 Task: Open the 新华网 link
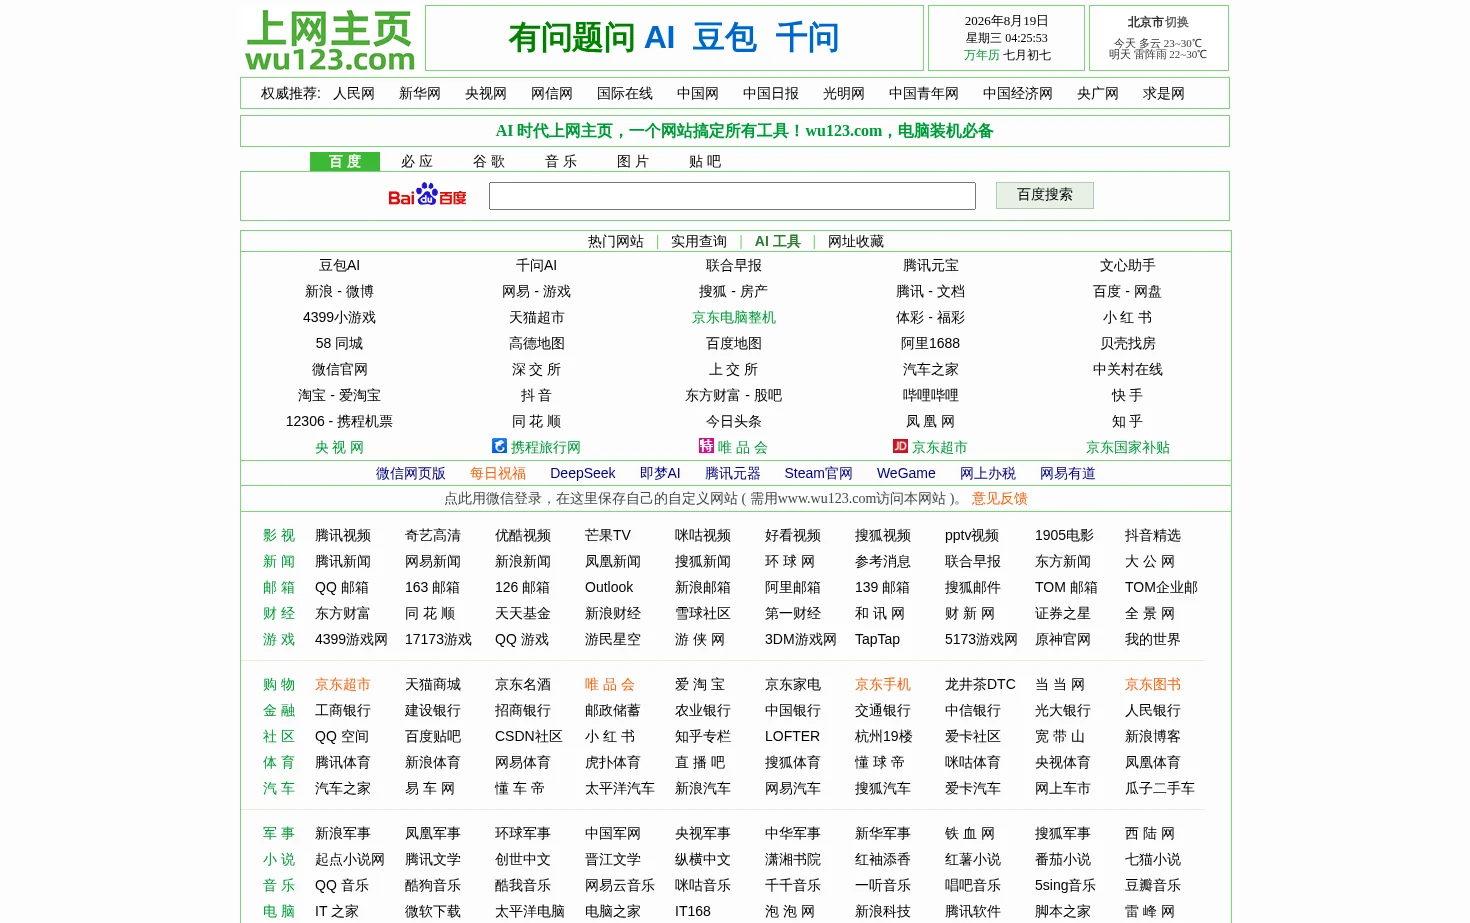[420, 94]
